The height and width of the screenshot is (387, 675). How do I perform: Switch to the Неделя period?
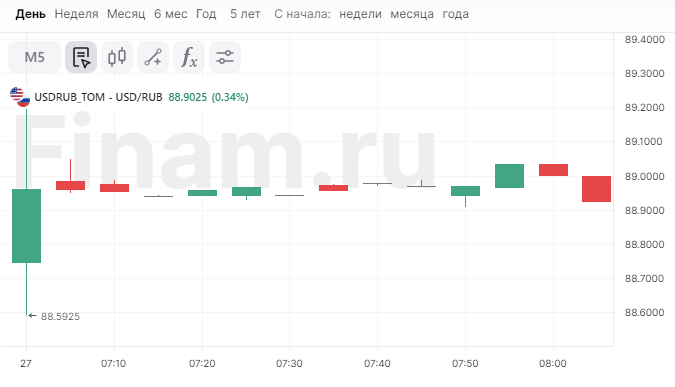[x=76, y=14]
